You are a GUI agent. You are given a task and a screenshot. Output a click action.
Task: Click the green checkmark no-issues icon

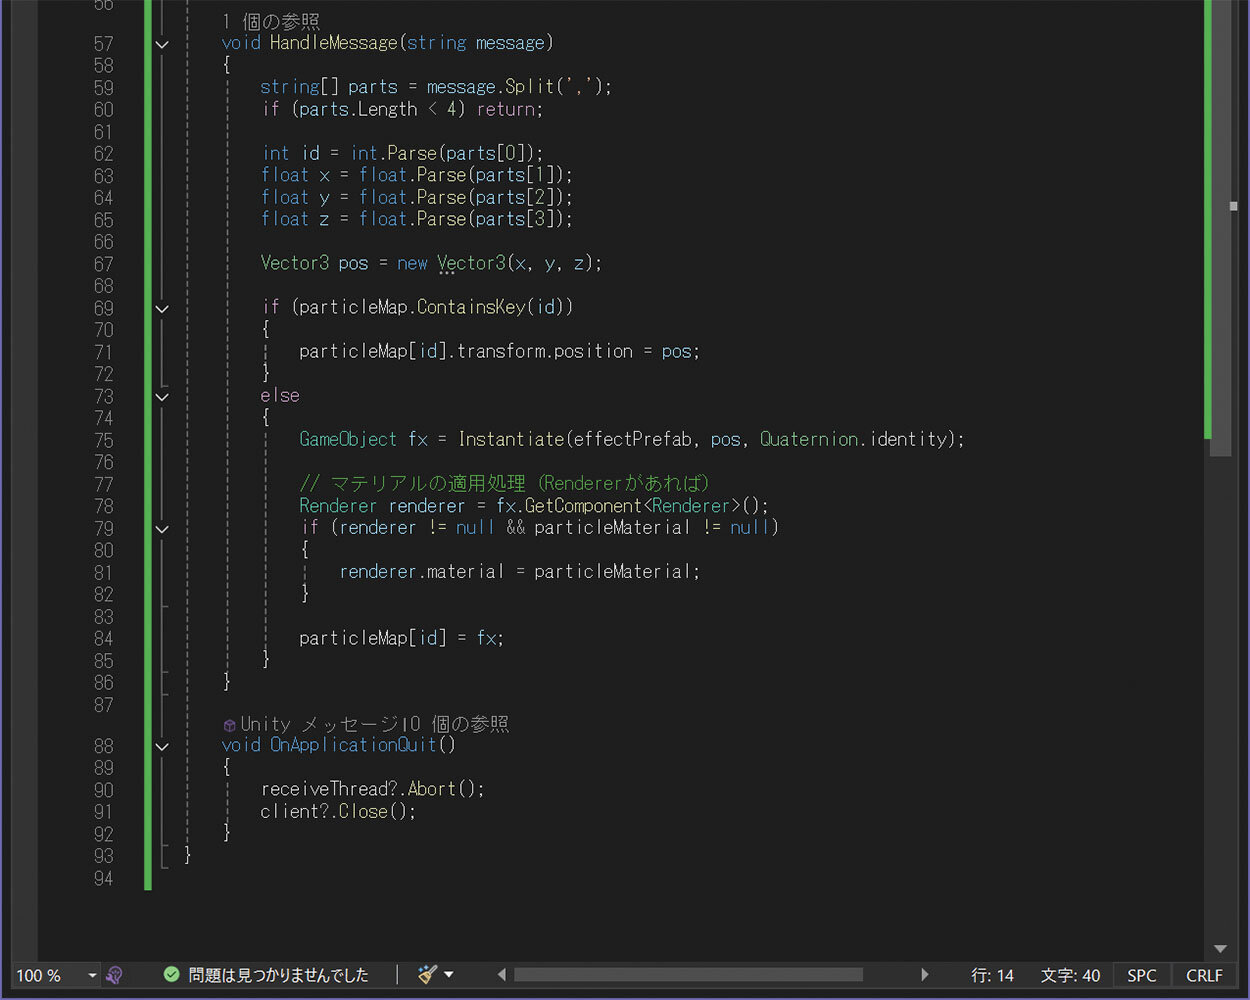click(x=171, y=974)
